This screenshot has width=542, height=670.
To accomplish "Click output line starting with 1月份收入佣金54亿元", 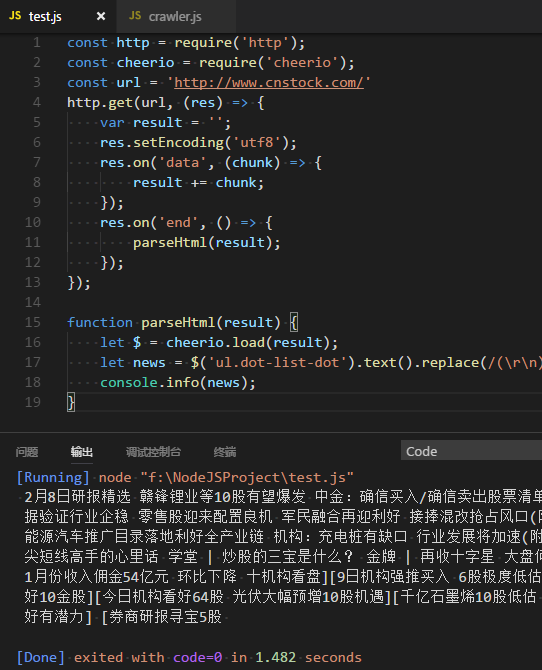I will (x=283, y=576).
